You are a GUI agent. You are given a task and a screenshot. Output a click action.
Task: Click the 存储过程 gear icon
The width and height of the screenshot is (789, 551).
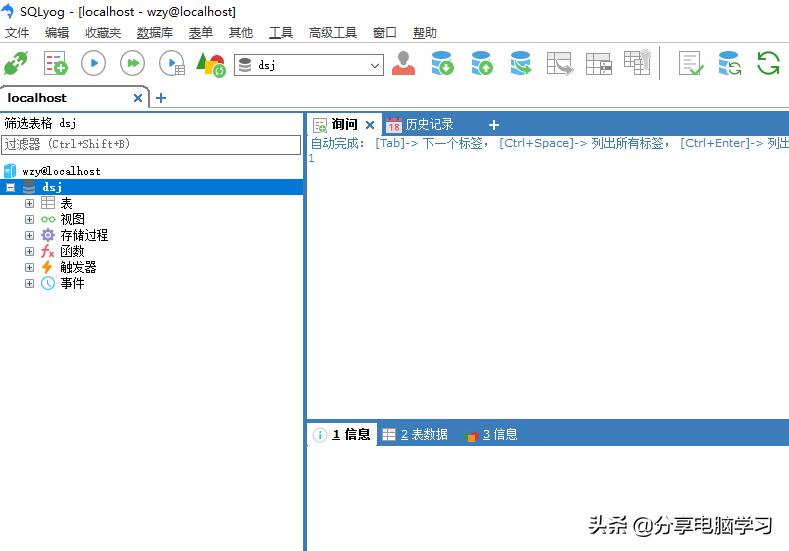click(x=48, y=235)
